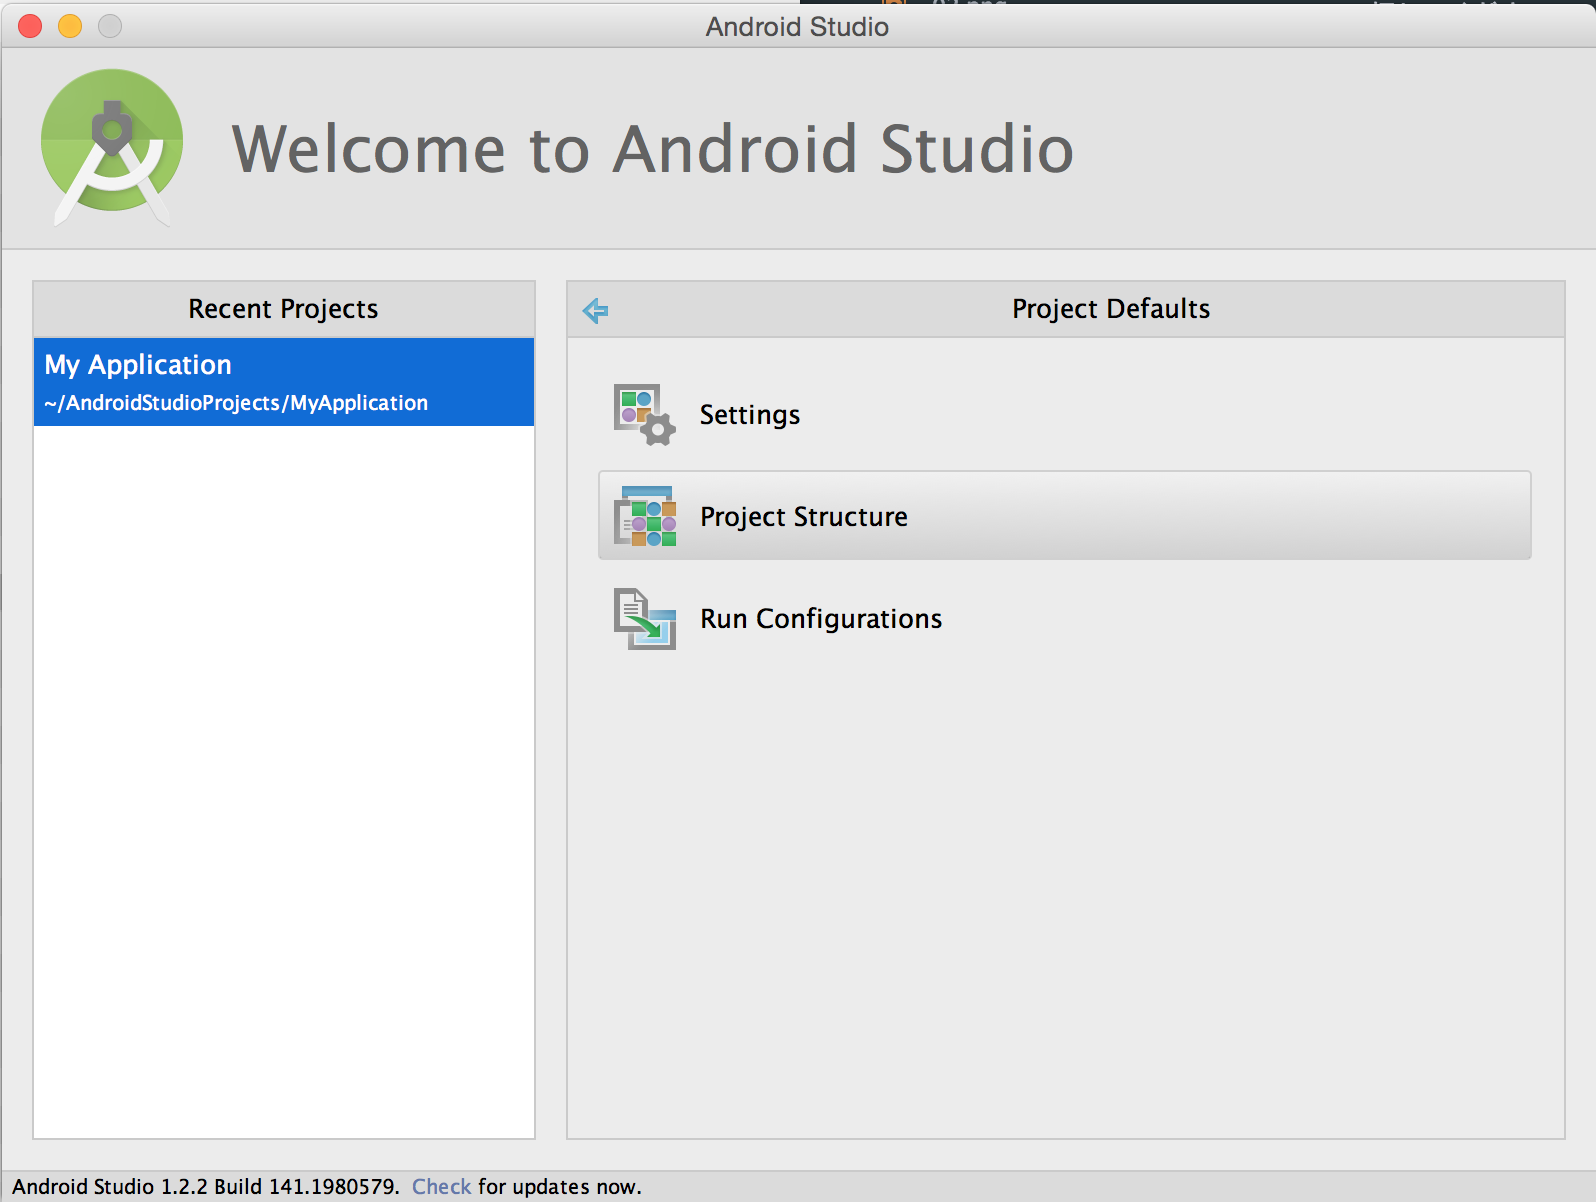
Task: Open the Project Structure label
Action: click(x=804, y=517)
